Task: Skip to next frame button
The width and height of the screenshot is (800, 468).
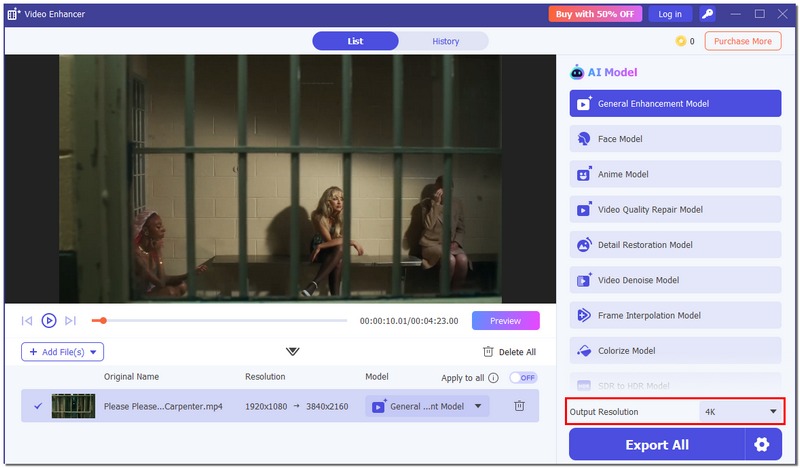Action: 70,321
